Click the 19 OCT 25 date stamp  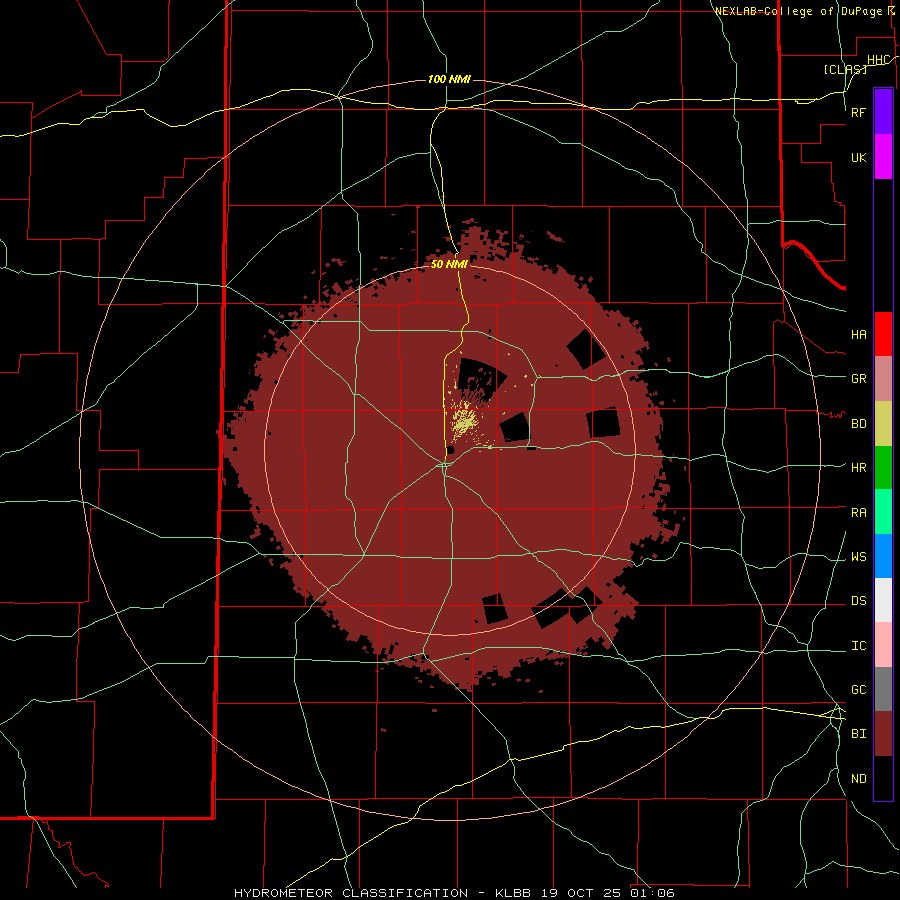(x=583, y=893)
